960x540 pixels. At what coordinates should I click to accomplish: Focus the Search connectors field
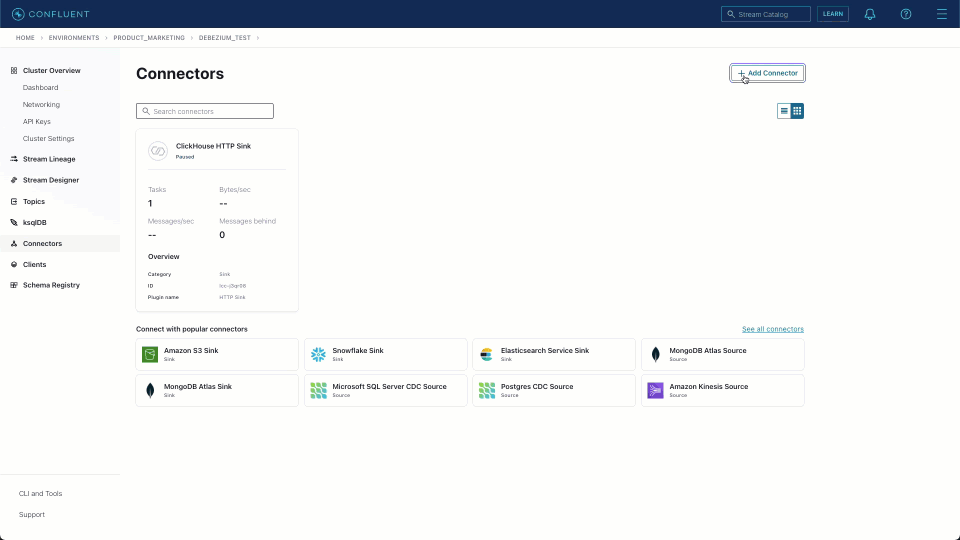pyautogui.click(x=205, y=111)
